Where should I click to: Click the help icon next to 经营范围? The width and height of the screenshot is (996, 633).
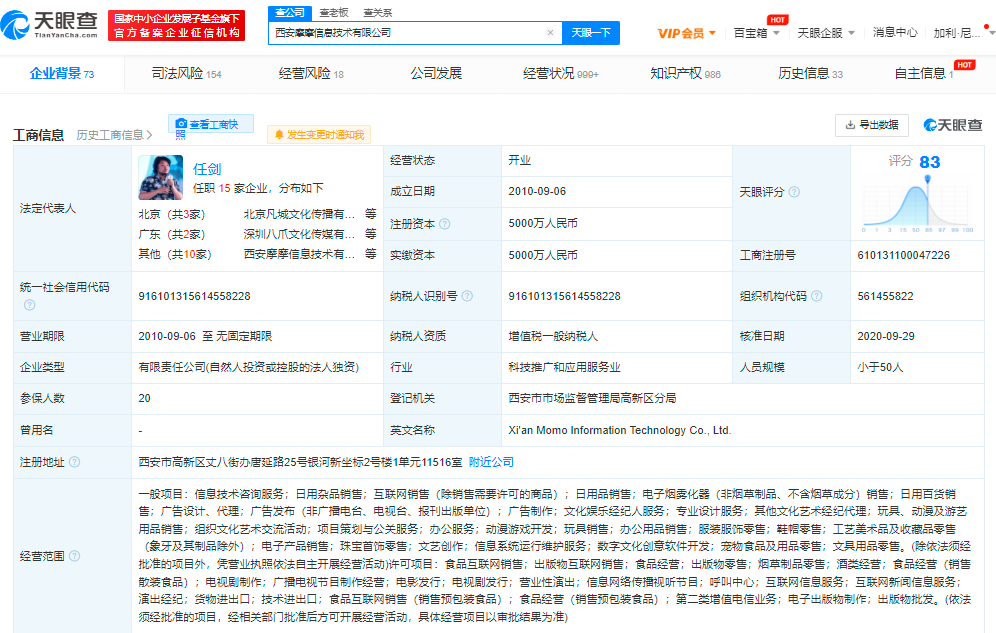point(74,556)
